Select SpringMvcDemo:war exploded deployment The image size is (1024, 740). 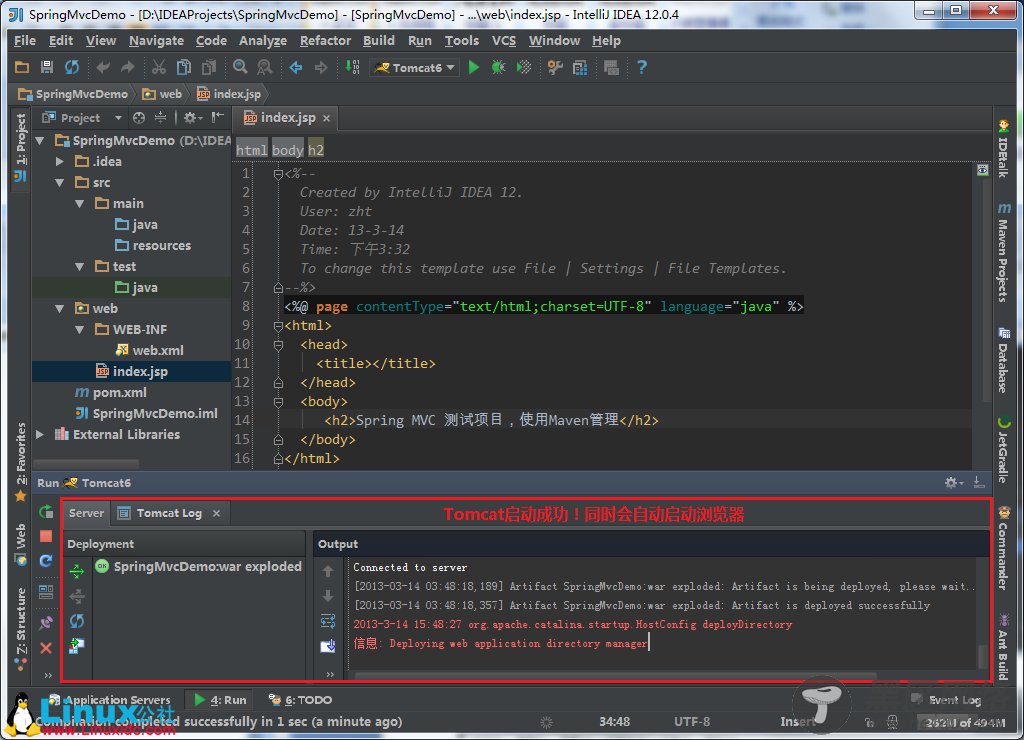[199, 566]
